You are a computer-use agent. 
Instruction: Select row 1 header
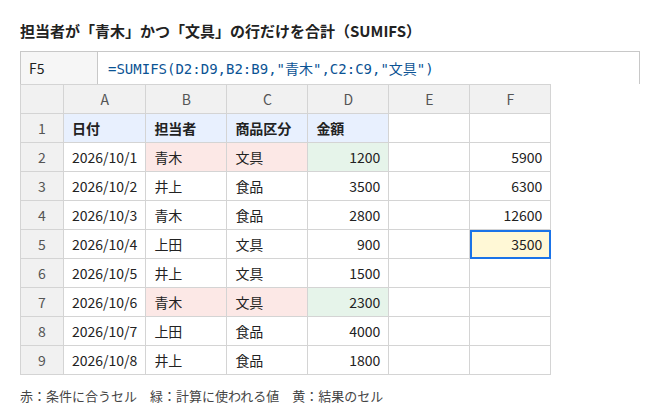pyautogui.click(x=42, y=128)
